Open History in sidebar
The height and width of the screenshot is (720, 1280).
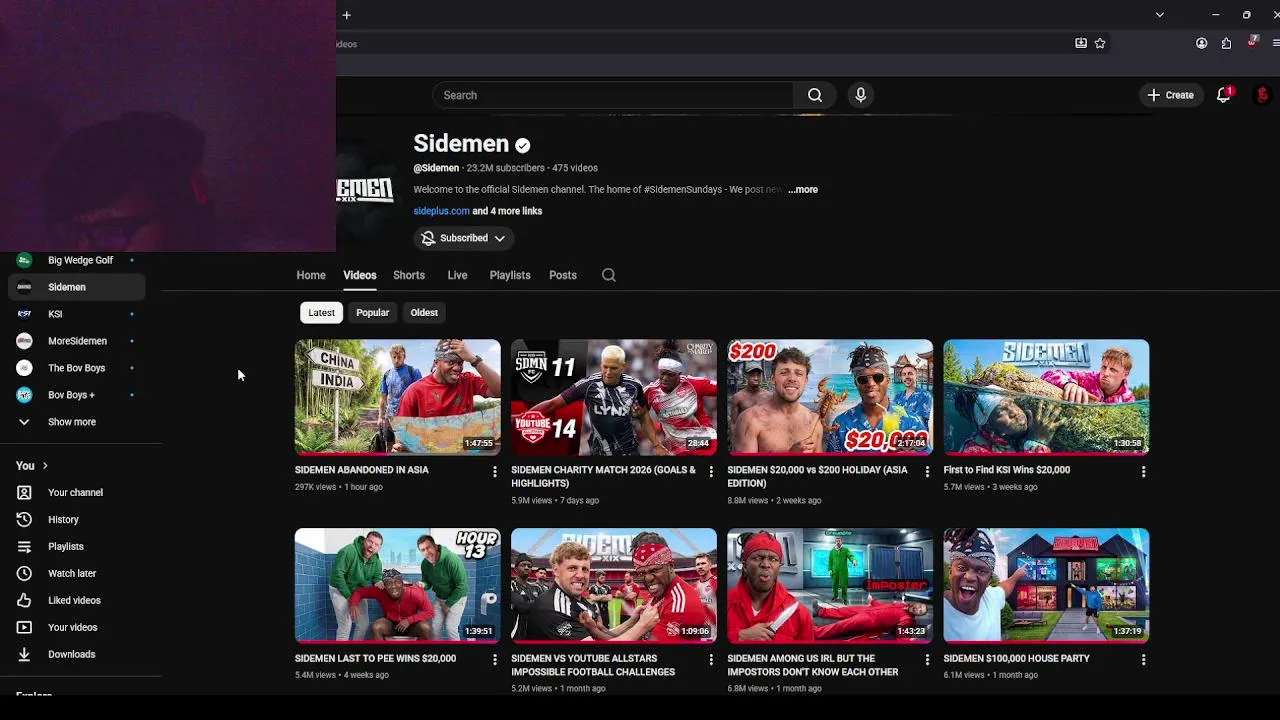point(76,520)
